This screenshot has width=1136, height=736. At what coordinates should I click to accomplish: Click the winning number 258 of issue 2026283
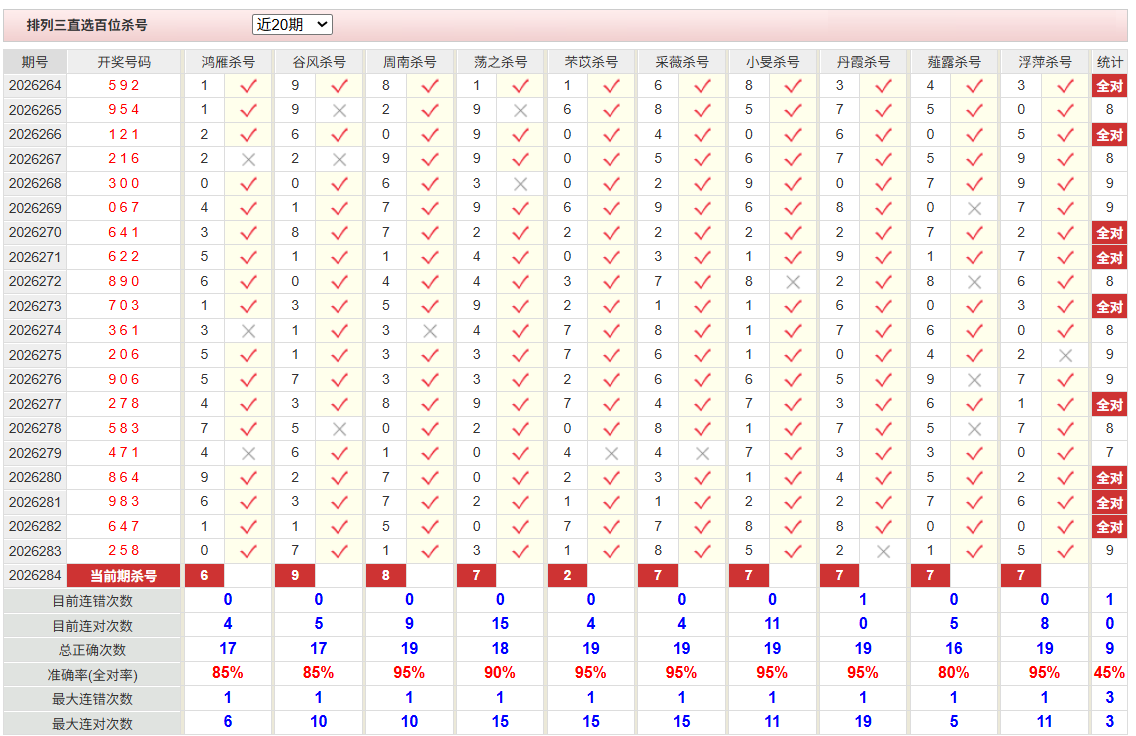pos(124,551)
